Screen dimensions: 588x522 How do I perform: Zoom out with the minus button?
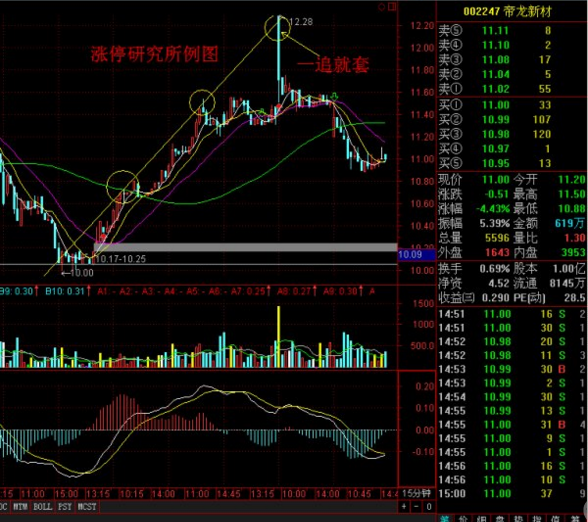tap(416, 507)
